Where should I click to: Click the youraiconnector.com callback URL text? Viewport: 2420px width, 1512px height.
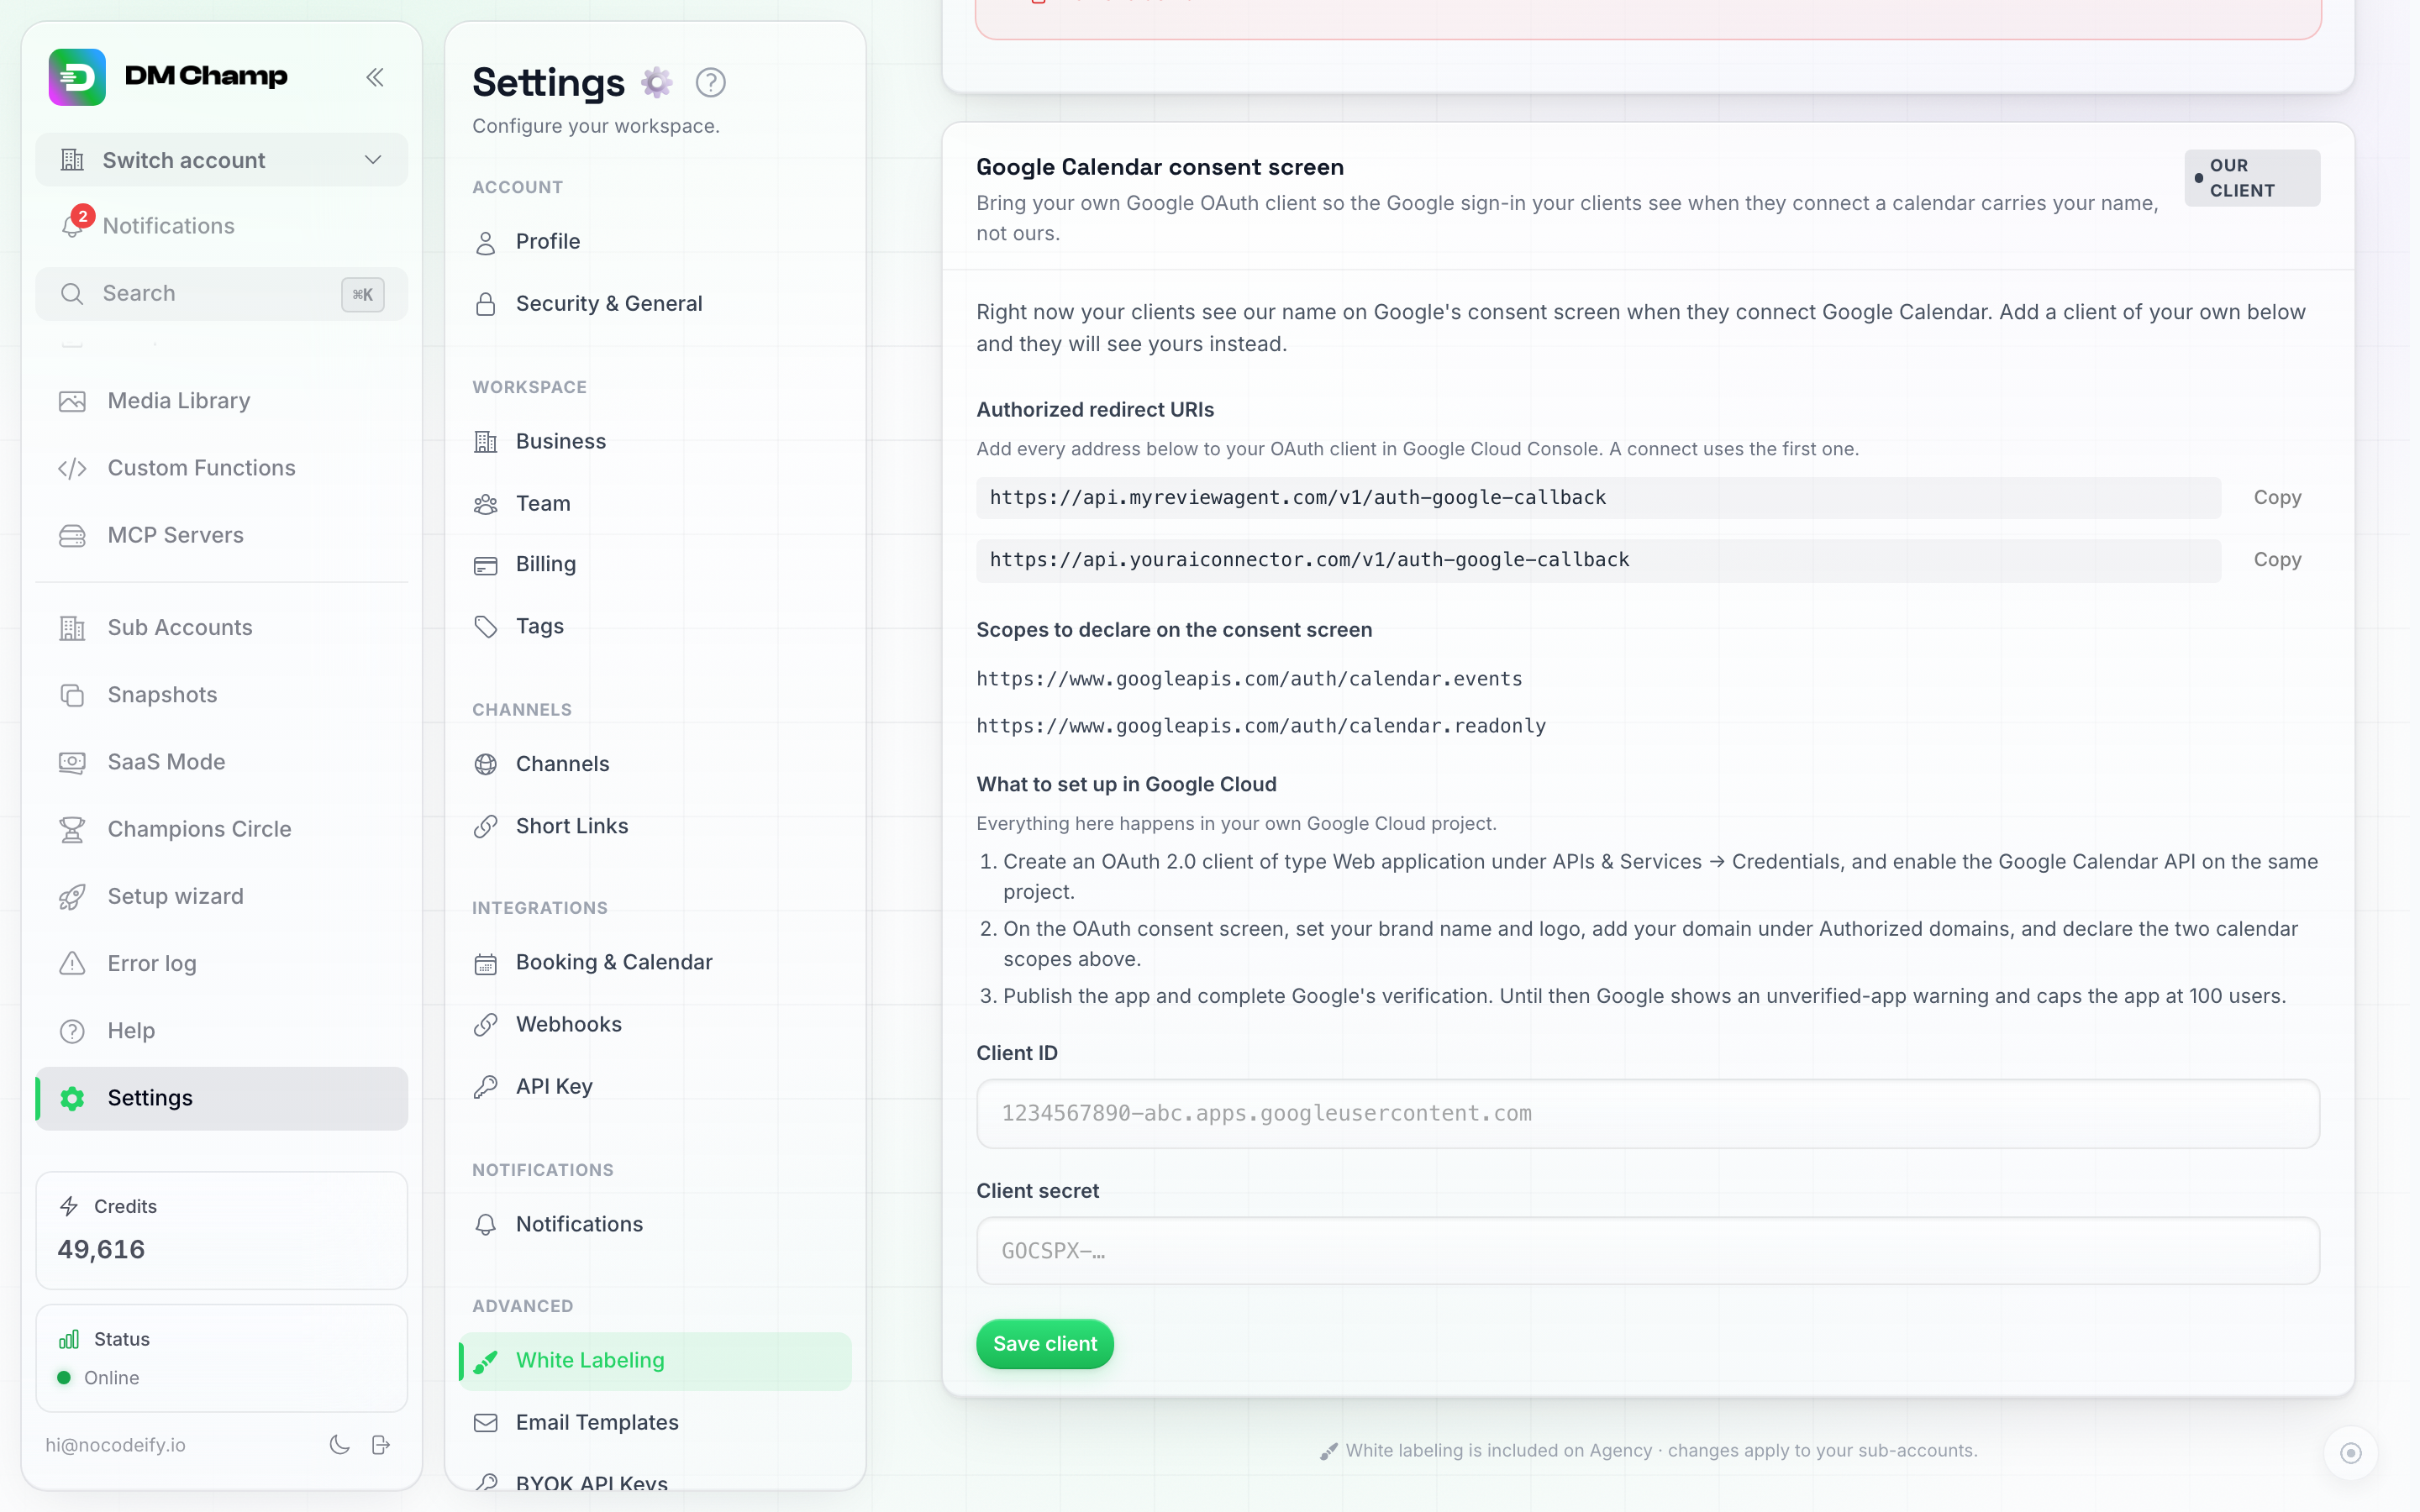(x=1309, y=560)
